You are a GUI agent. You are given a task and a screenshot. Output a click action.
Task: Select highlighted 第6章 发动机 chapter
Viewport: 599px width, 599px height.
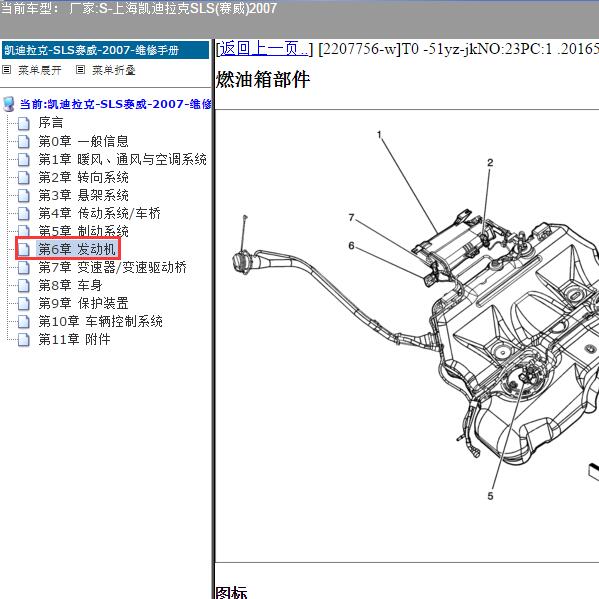click(x=77, y=249)
